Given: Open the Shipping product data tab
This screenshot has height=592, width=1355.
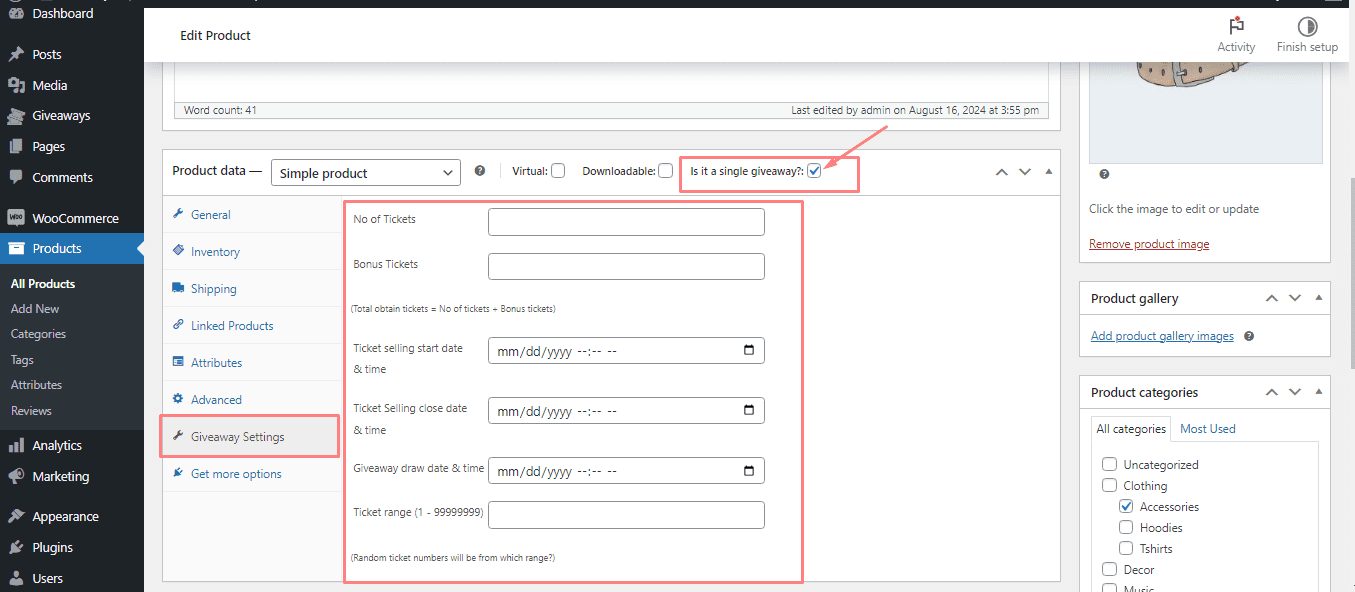Looking at the screenshot, I should click(x=252, y=288).
